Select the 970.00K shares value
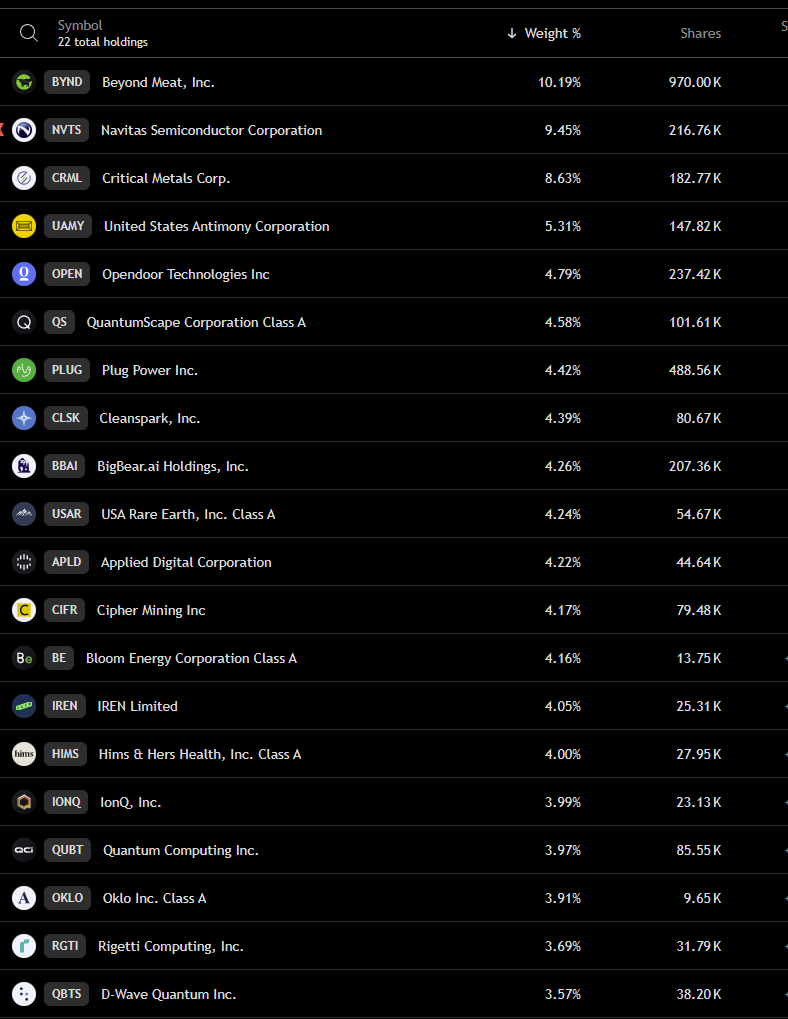This screenshot has height=1019, width=788. click(694, 83)
